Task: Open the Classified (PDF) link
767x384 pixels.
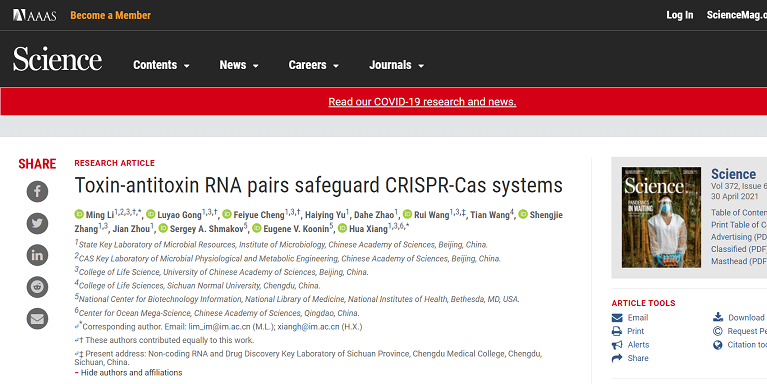Action: coord(739,249)
